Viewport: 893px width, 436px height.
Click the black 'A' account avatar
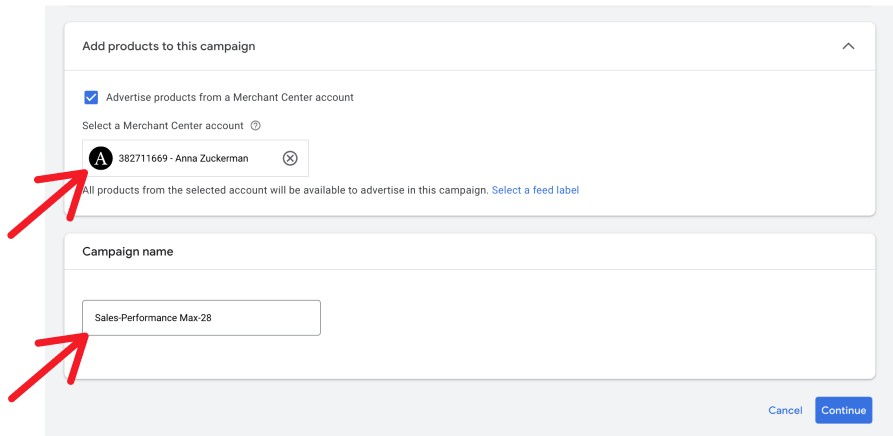click(x=101, y=158)
